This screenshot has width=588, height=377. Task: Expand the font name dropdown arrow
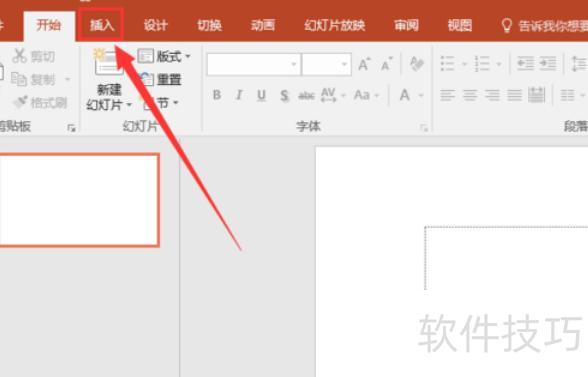coord(294,64)
